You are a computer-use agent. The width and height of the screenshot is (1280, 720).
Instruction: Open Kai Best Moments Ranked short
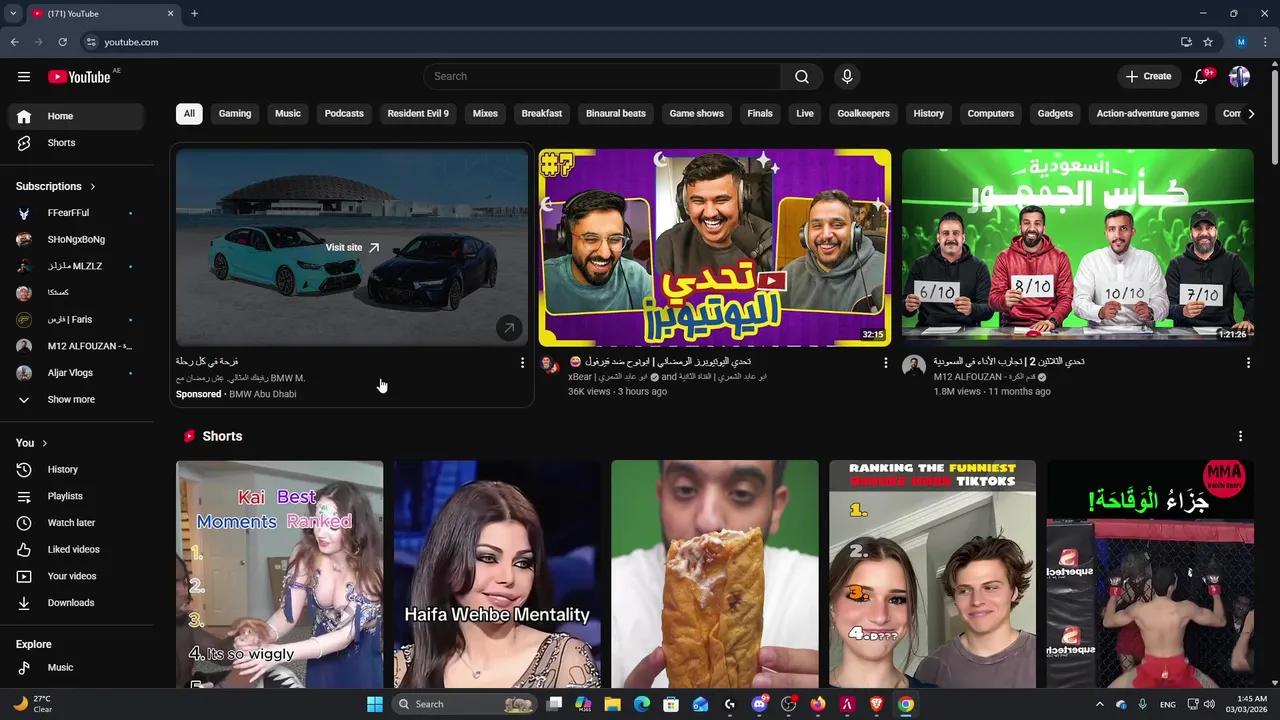pyautogui.click(x=280, y=574)
